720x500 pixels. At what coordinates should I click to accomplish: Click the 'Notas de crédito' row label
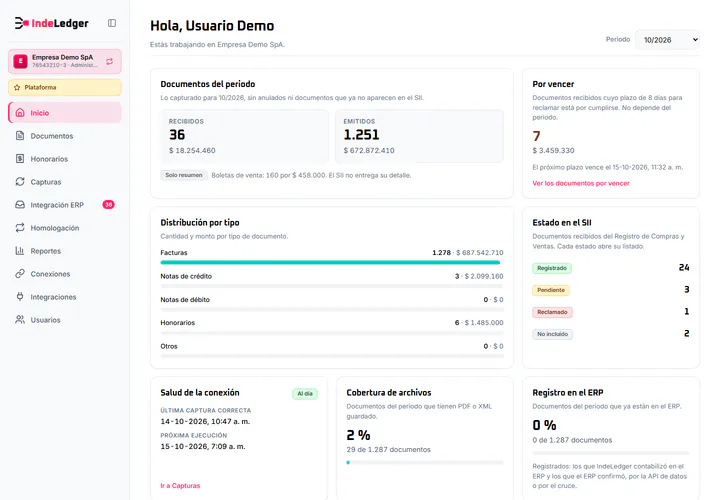pyautogui.click(x=186, y=276)
